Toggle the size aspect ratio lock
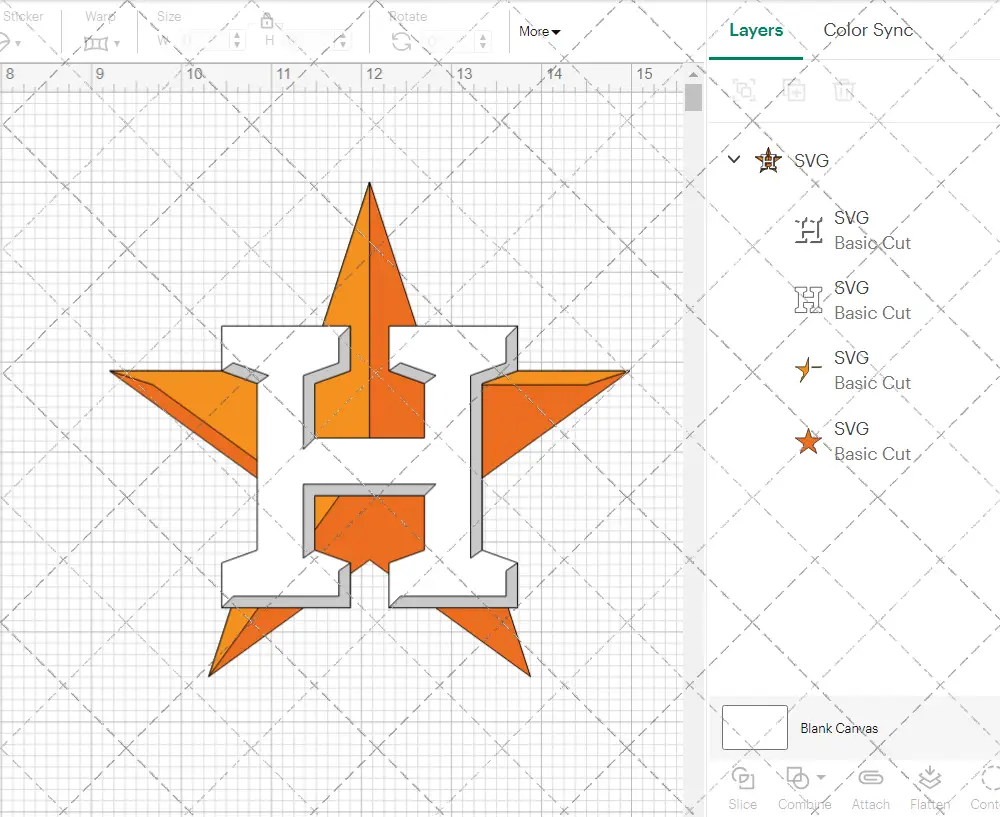The width and height of the screenshot is (1000, 817). pos(268,21)
